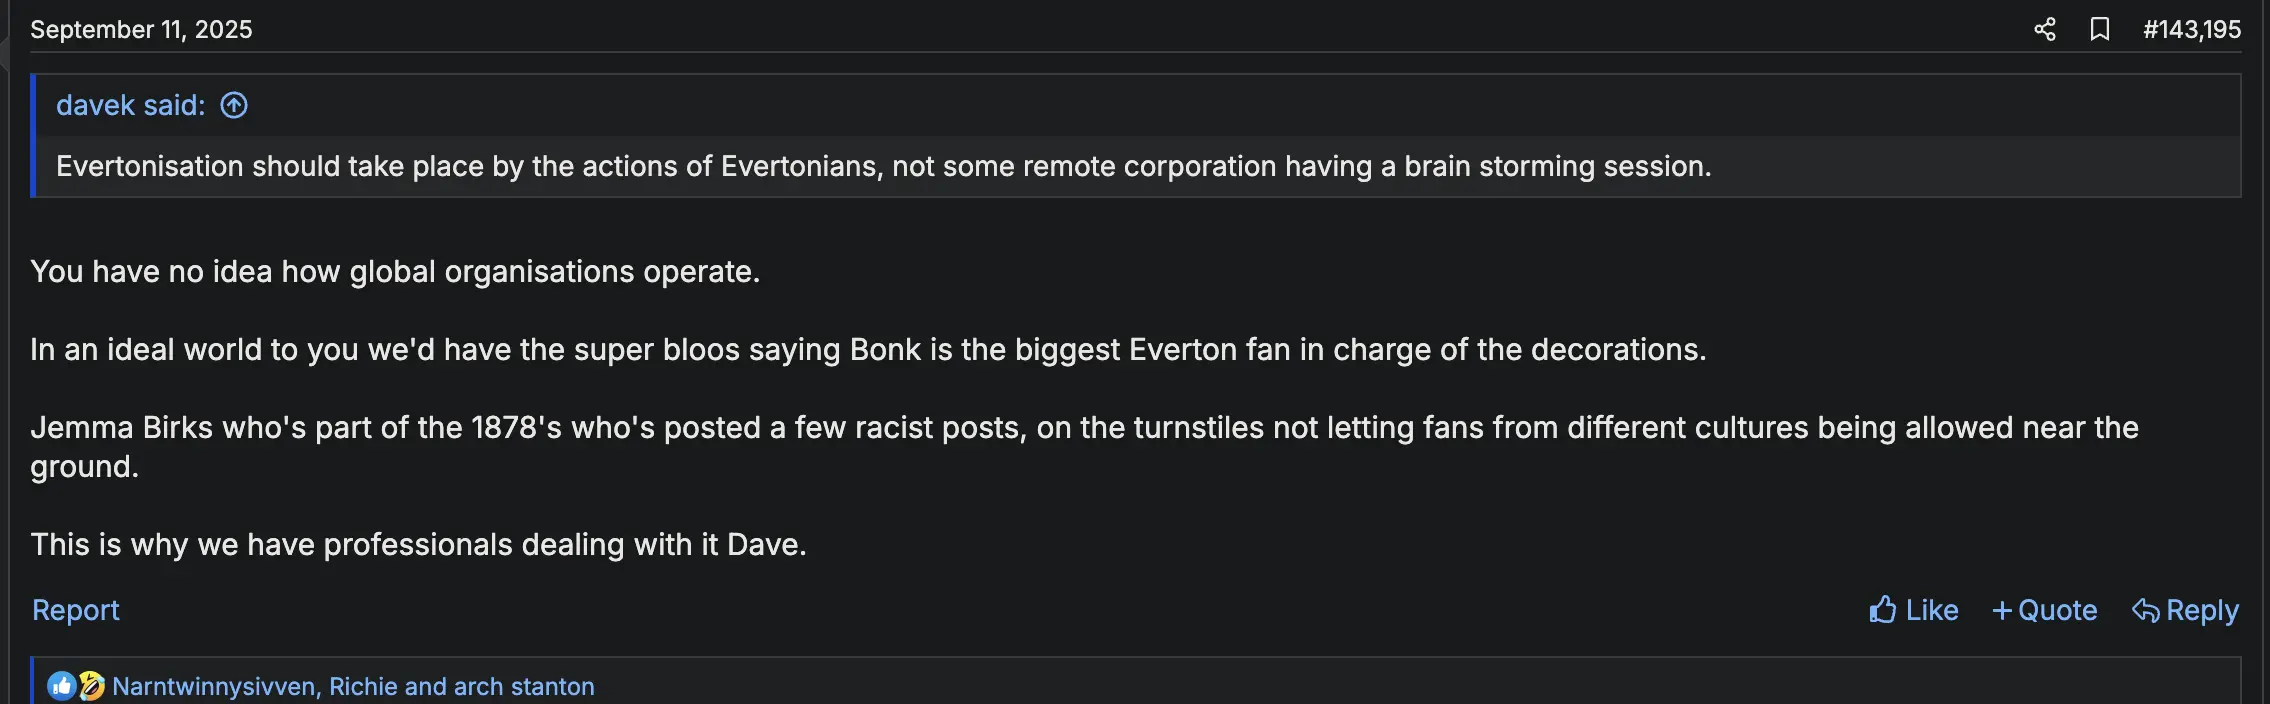
Task: Open post number #143,195 permalink
Action: (x=2191, y=29)
